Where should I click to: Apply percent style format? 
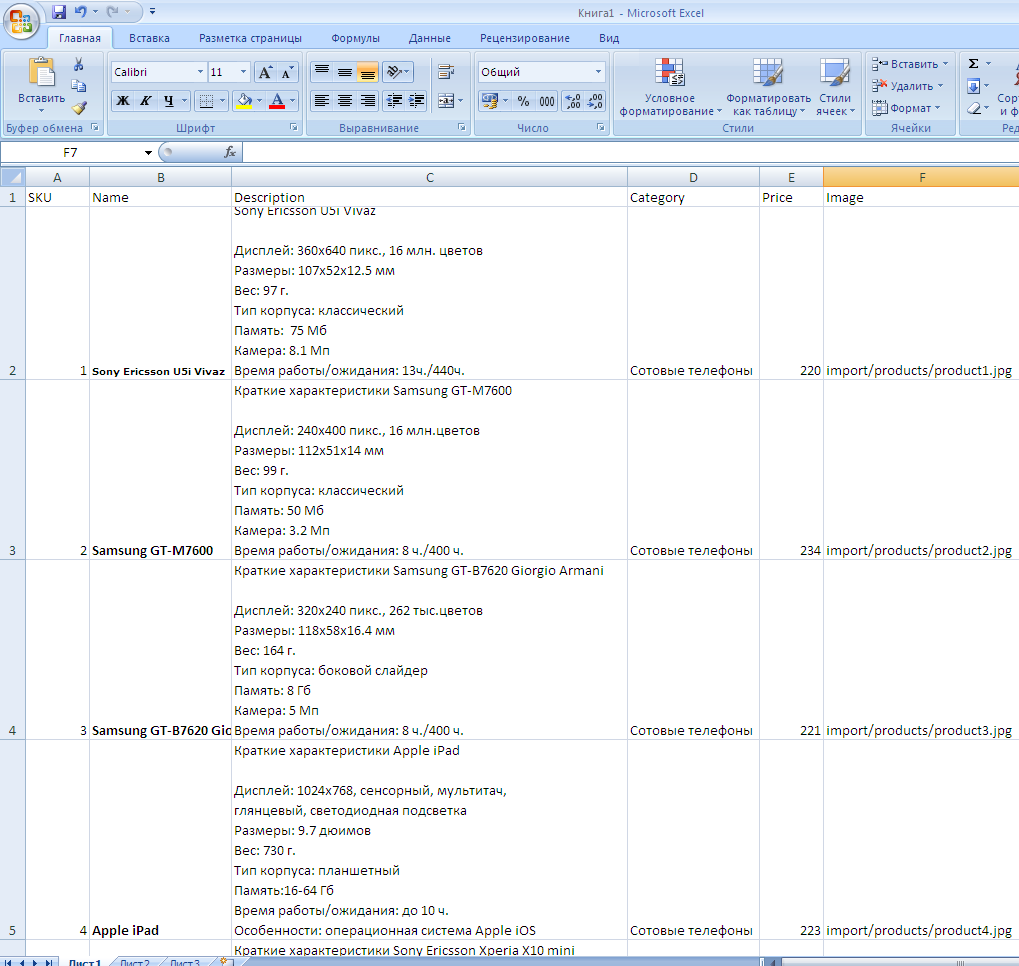[523, 101]
